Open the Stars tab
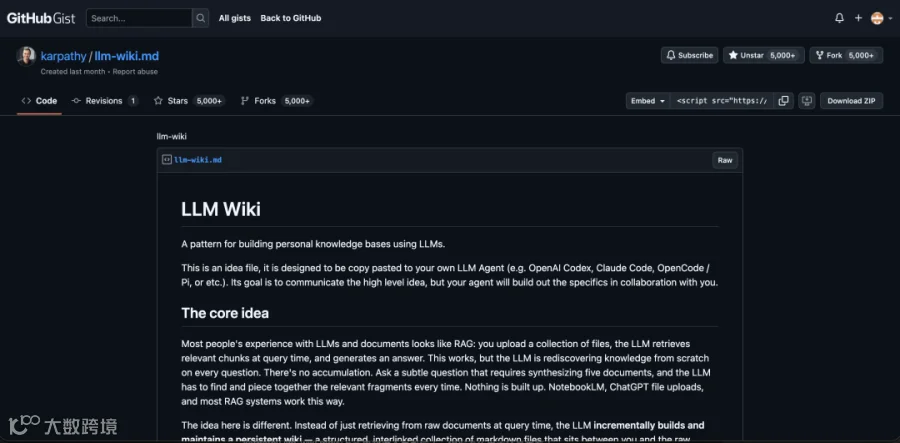The image size is (900, 443). (189, 101)
